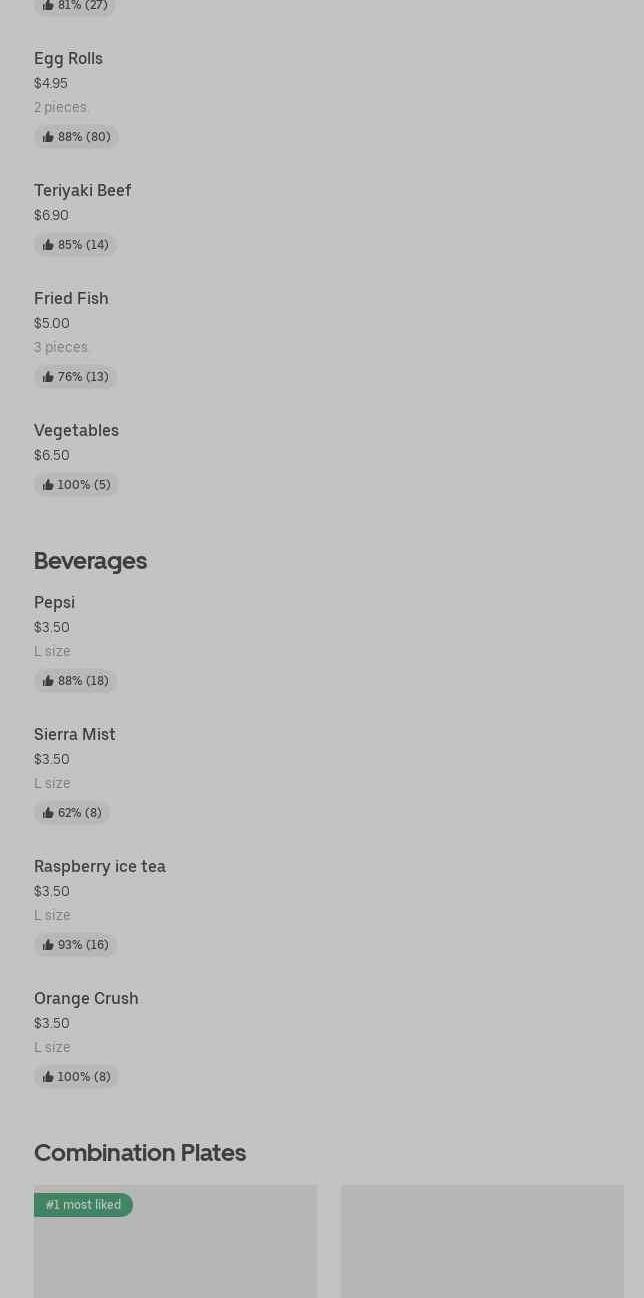Click the thumbs-up icon under Egg Rolls
644x1298 pixels.
[x=48, y=137]
